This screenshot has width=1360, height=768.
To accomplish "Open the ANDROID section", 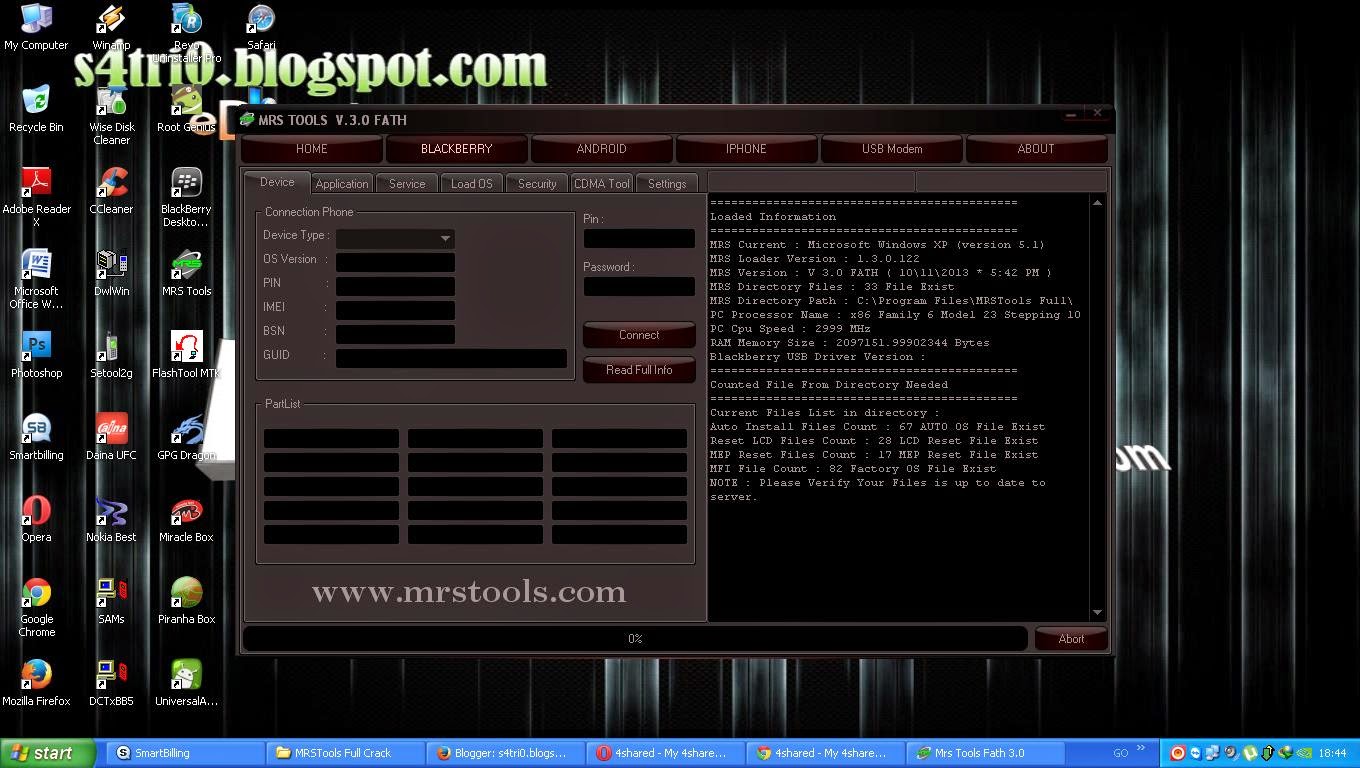I will (601, 149).
